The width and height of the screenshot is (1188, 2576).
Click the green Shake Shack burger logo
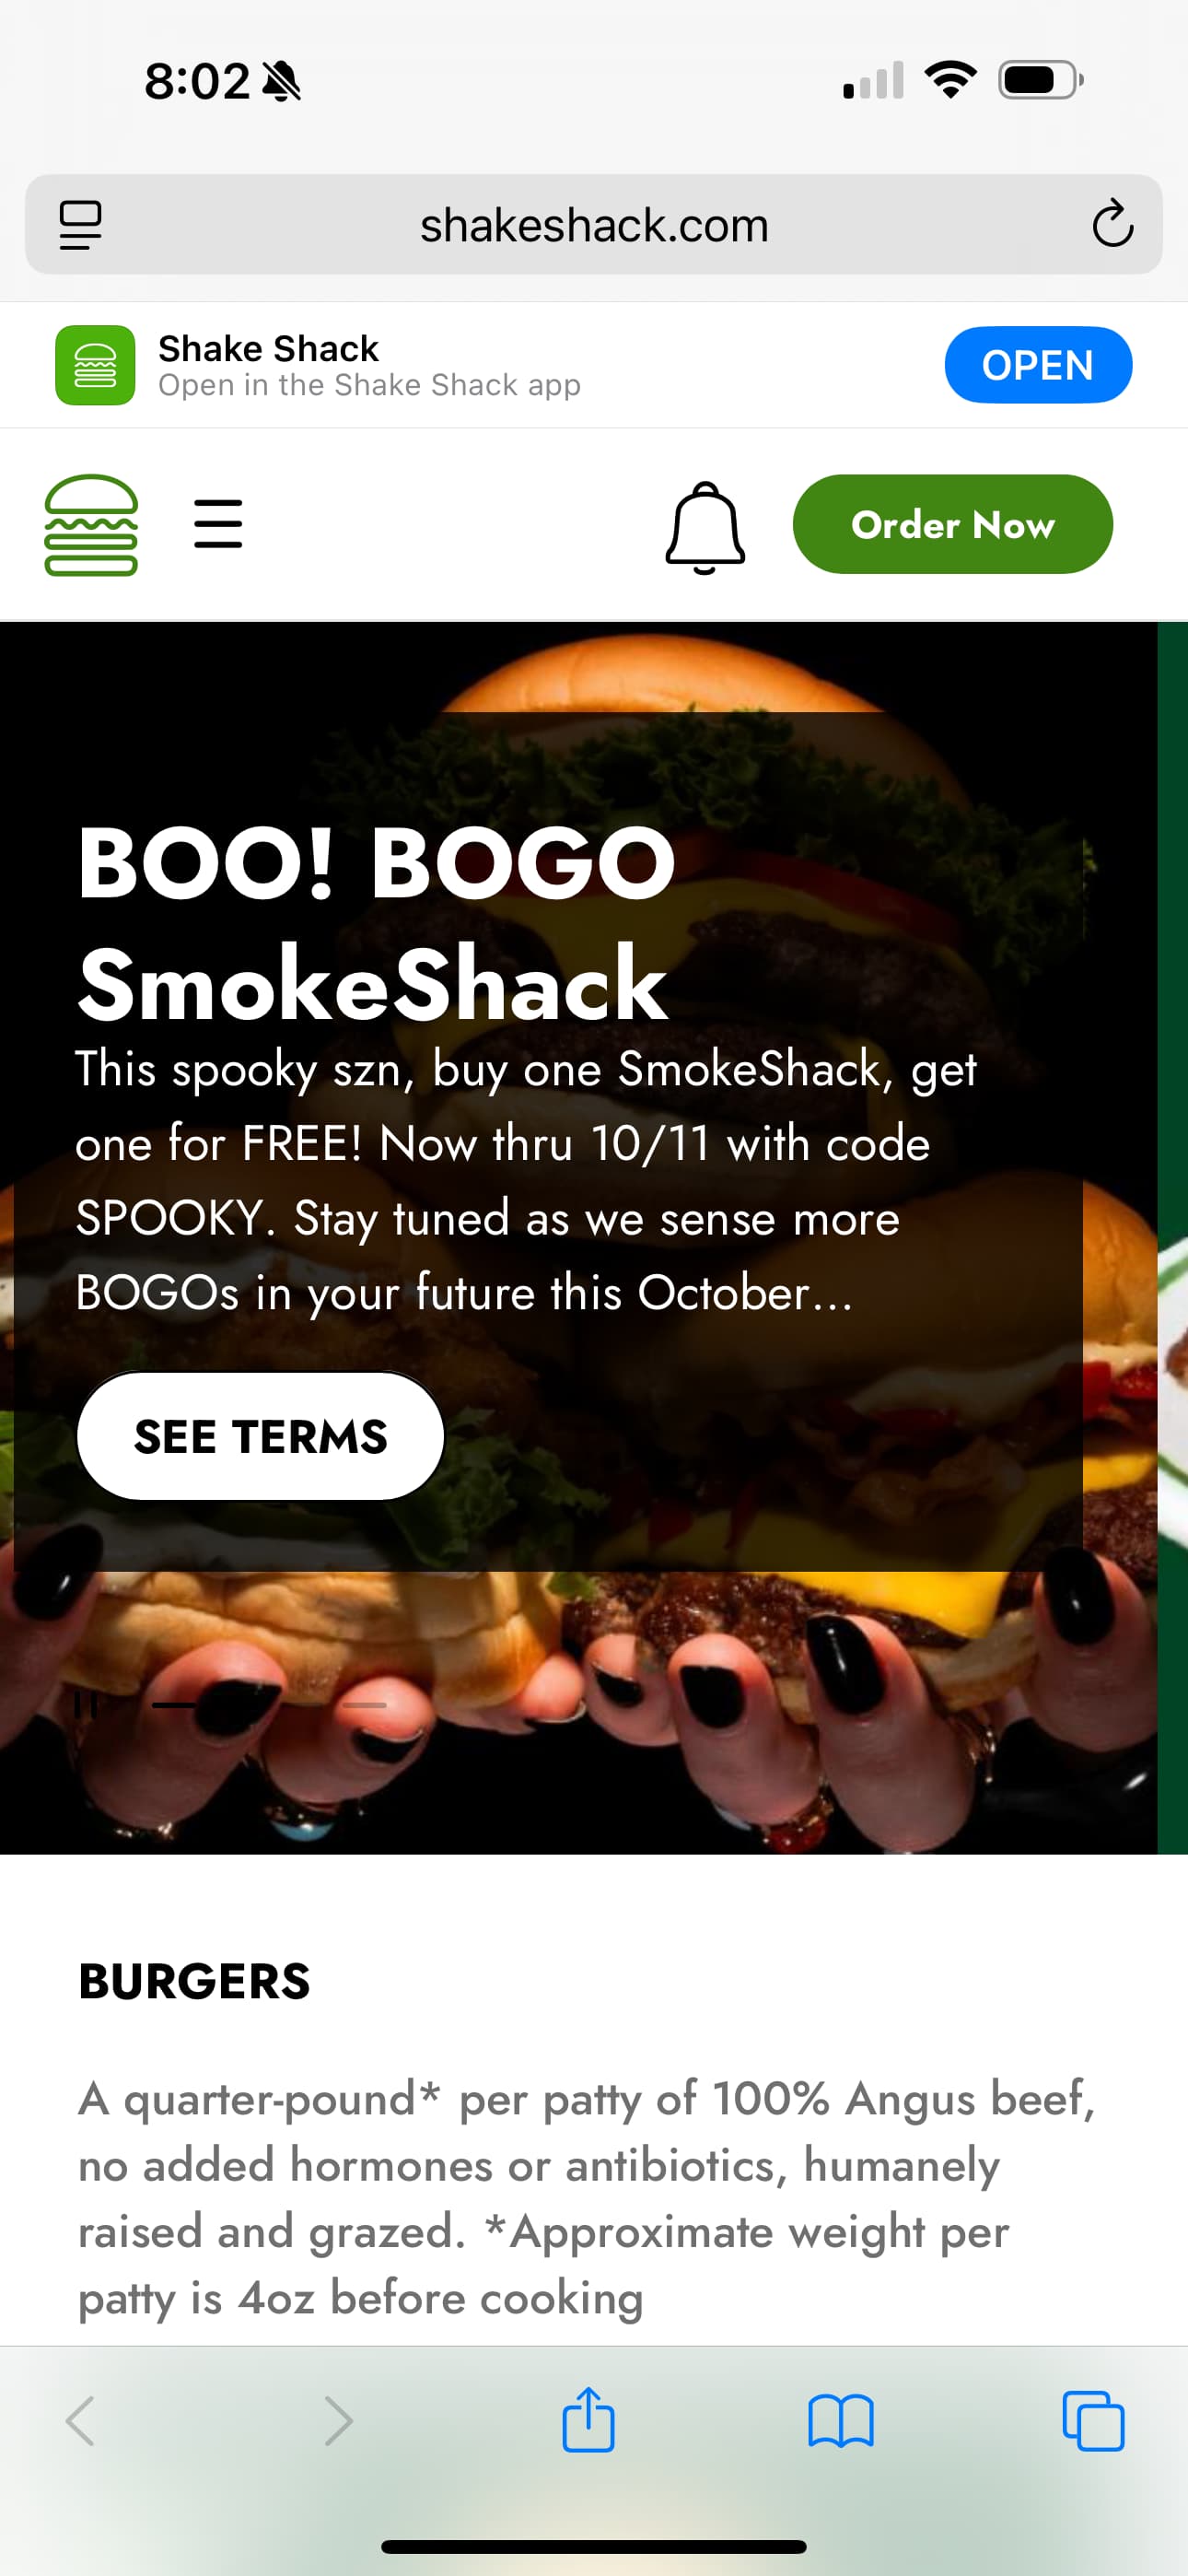[x=91, y=525]
